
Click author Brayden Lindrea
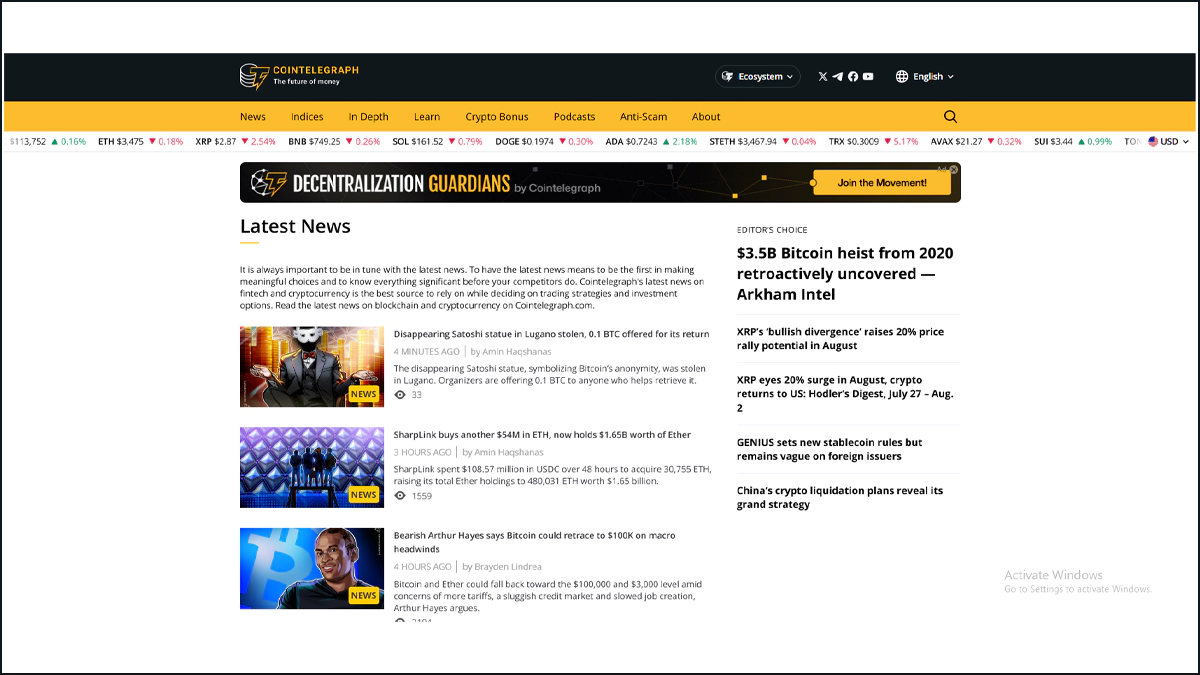(x=509, y=567)
